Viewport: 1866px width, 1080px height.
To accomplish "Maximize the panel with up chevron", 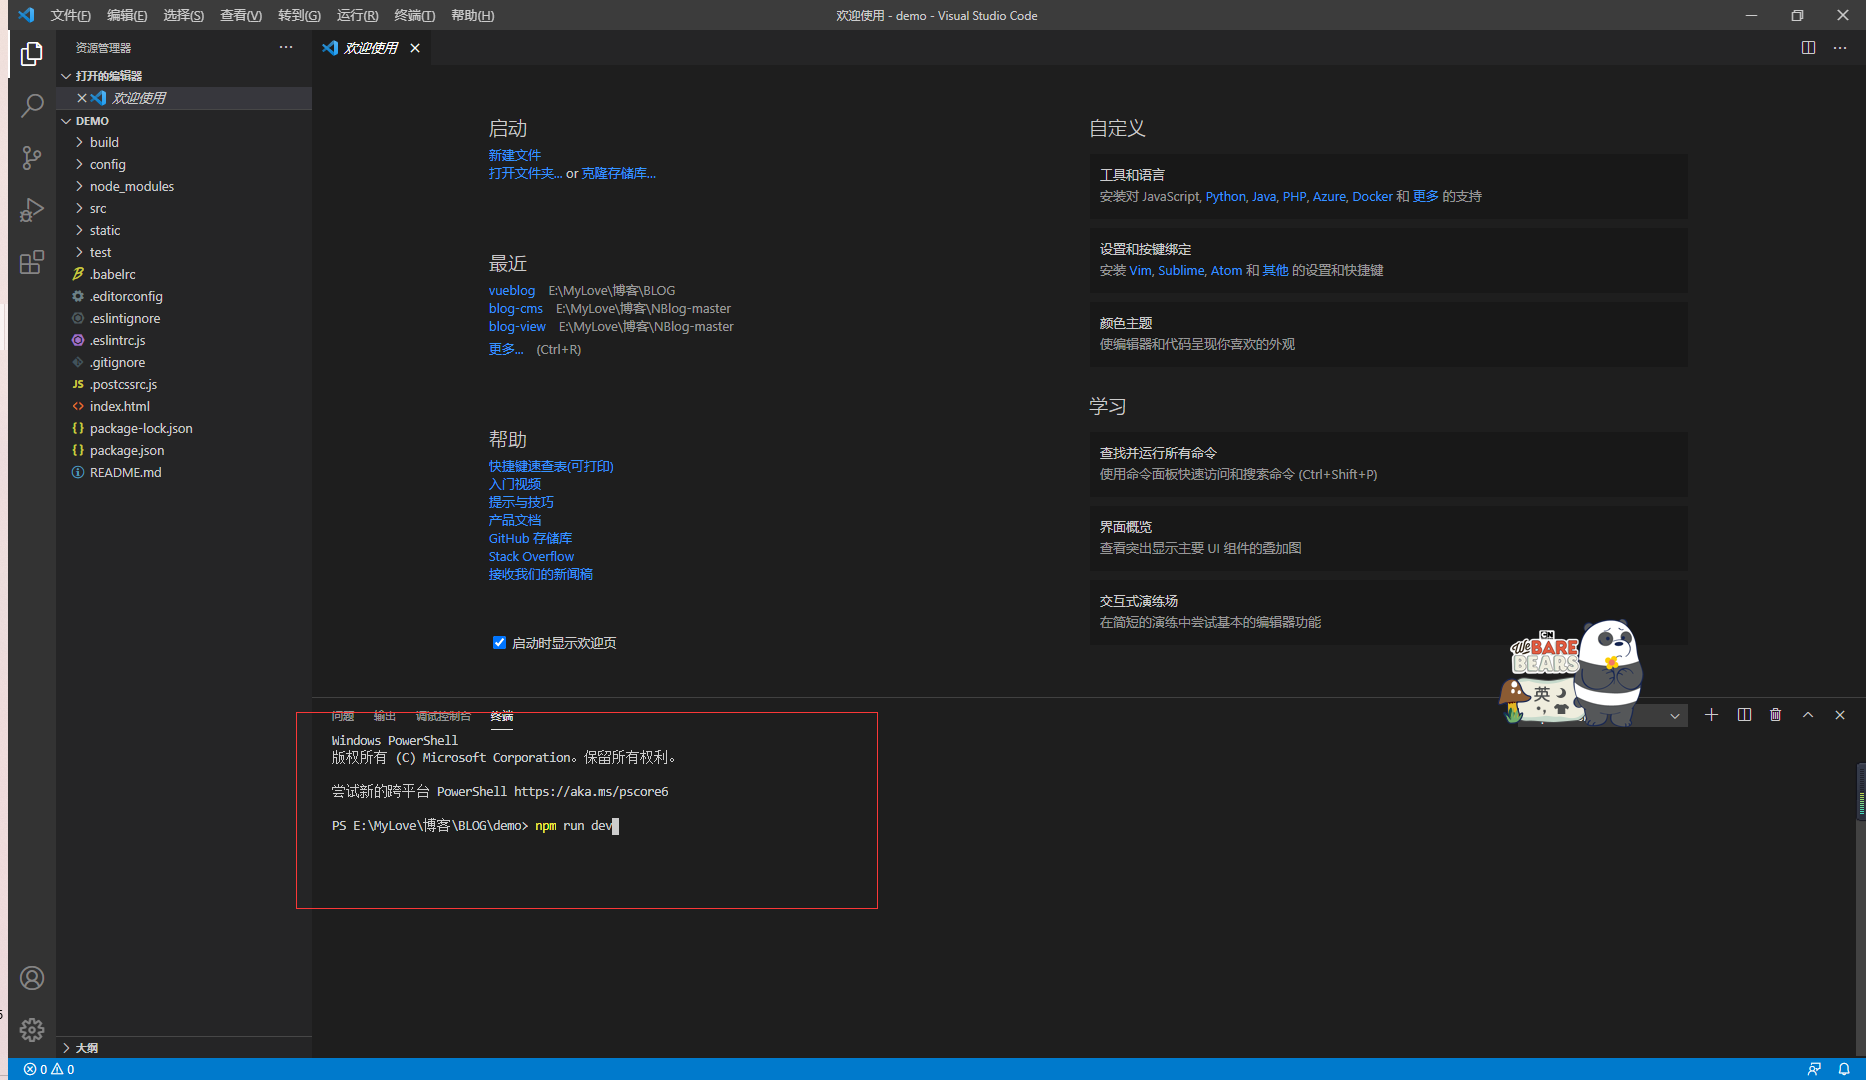I will pyautogui.click(x=1808, y=715).
